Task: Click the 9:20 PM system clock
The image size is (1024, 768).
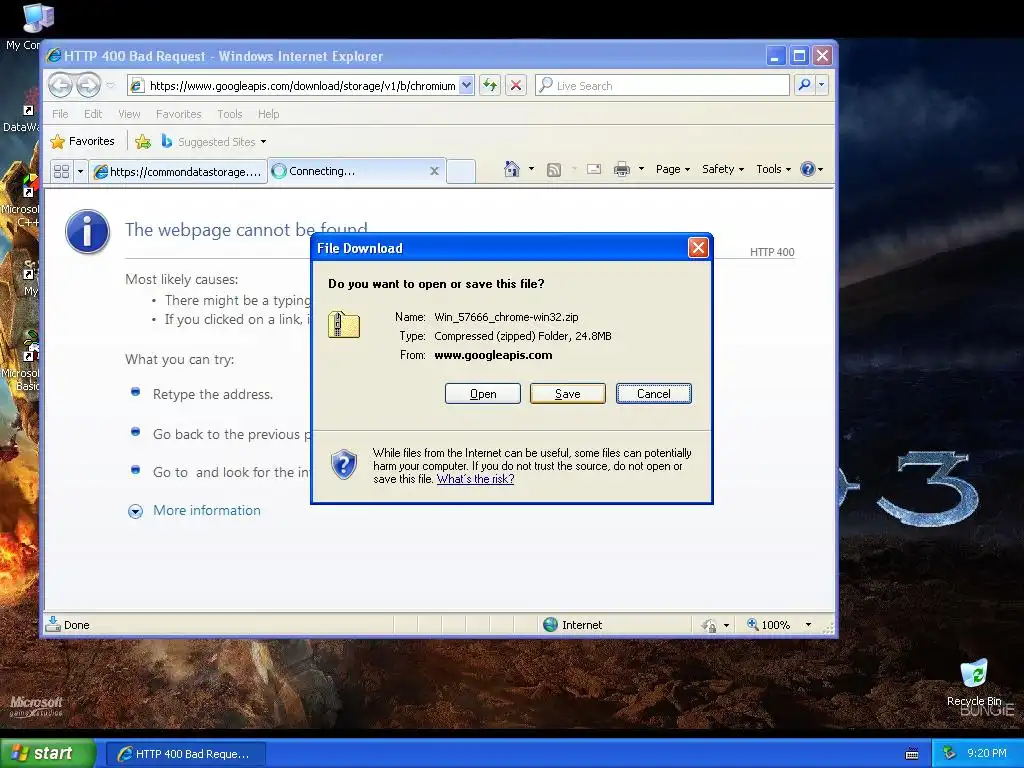Action: pos(987,753)
